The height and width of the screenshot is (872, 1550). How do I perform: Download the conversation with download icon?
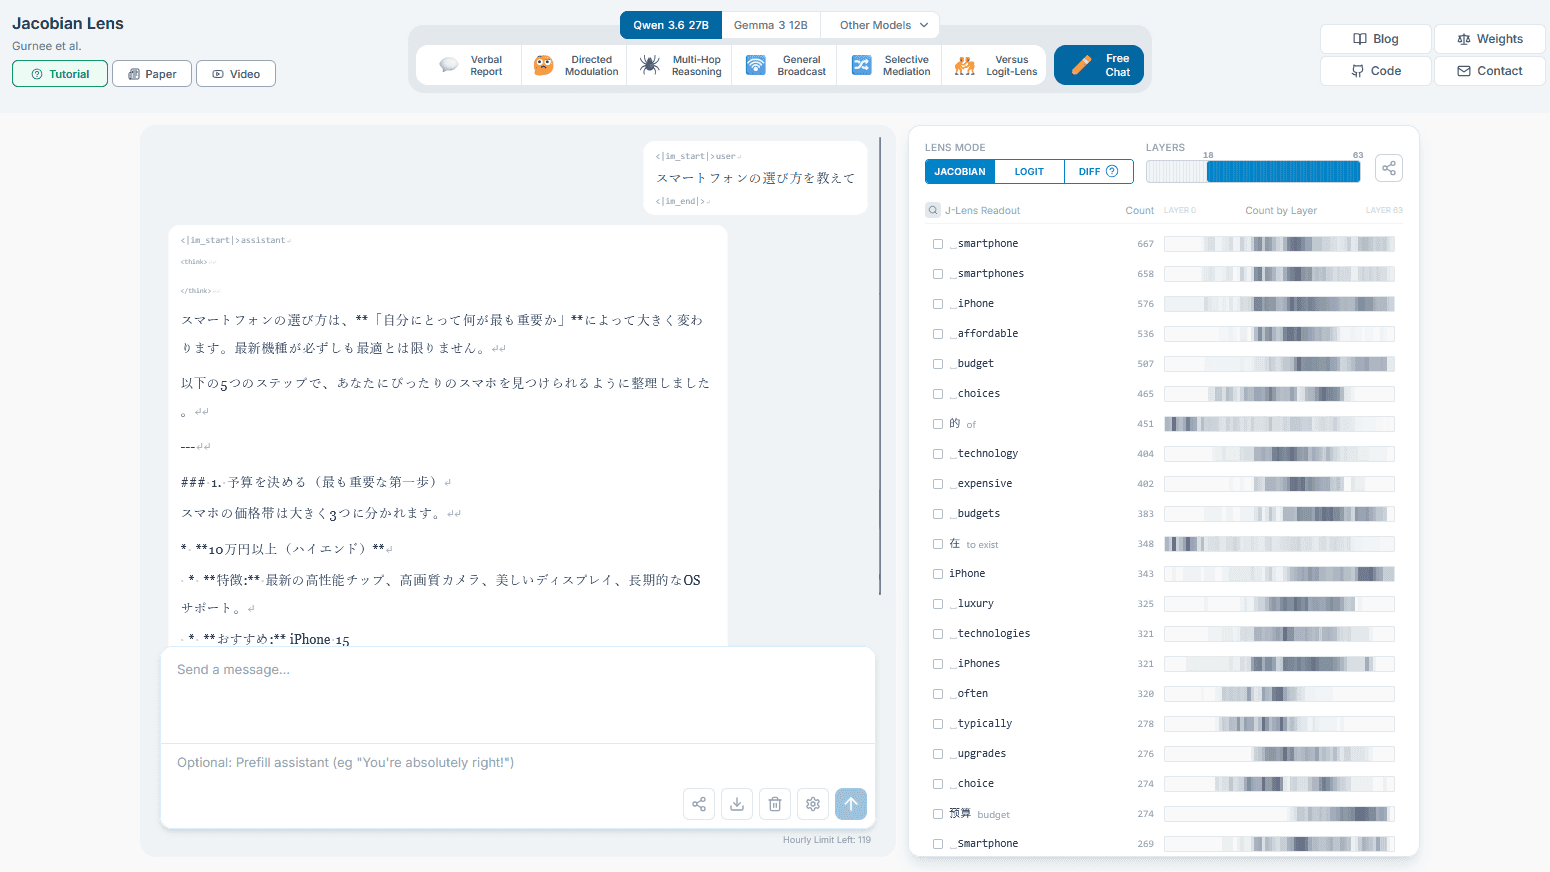737,804
